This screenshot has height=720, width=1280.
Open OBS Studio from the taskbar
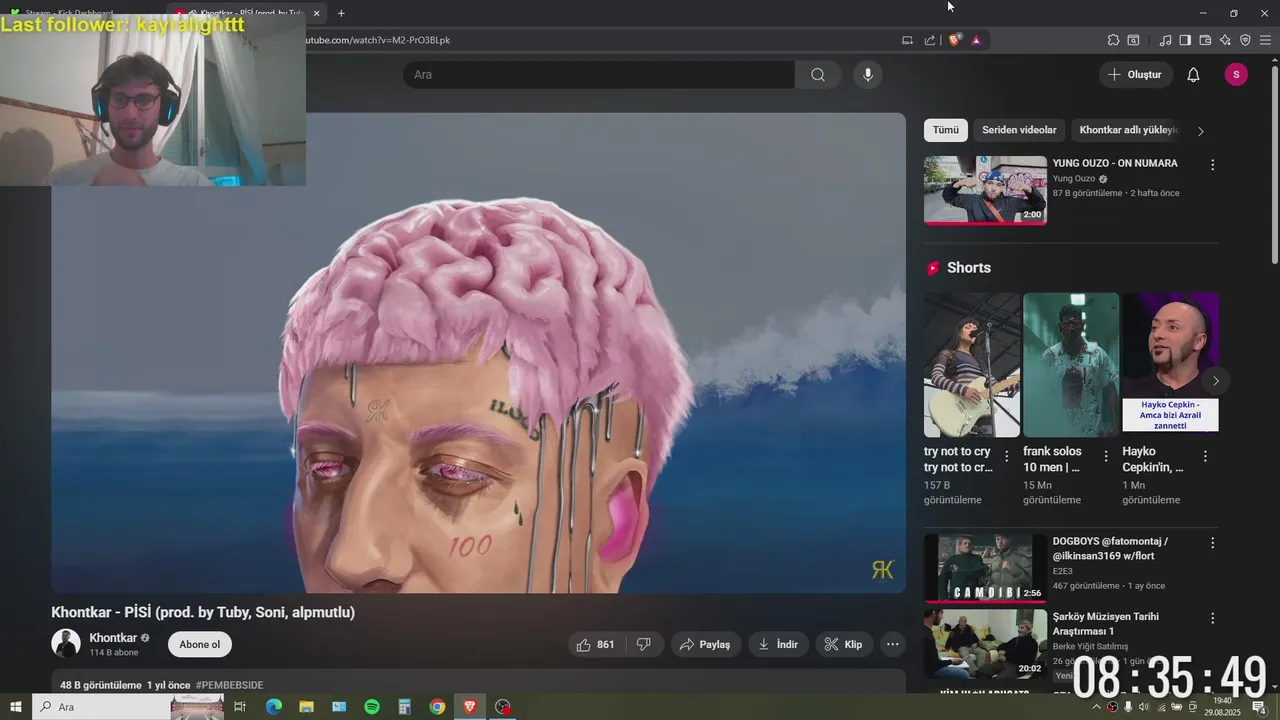pos(503,707)
